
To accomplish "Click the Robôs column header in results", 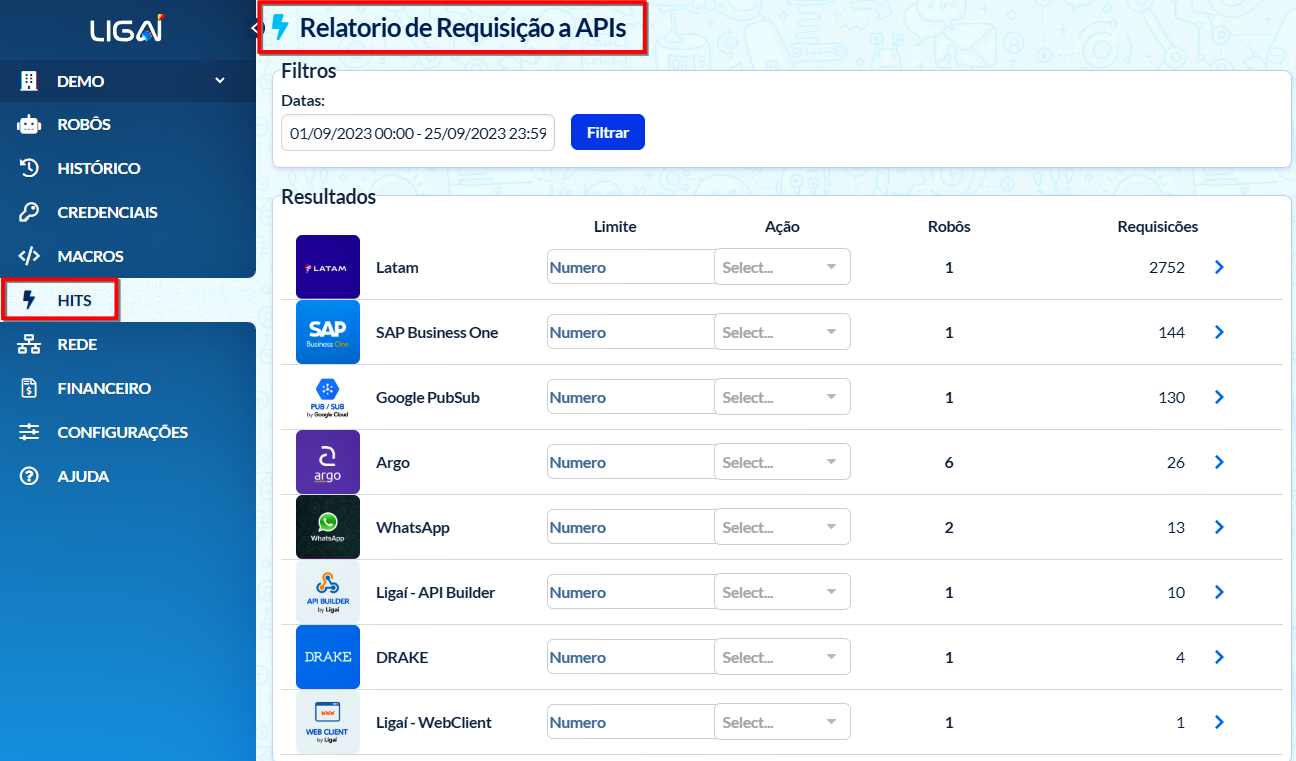I will click(949, 226).
